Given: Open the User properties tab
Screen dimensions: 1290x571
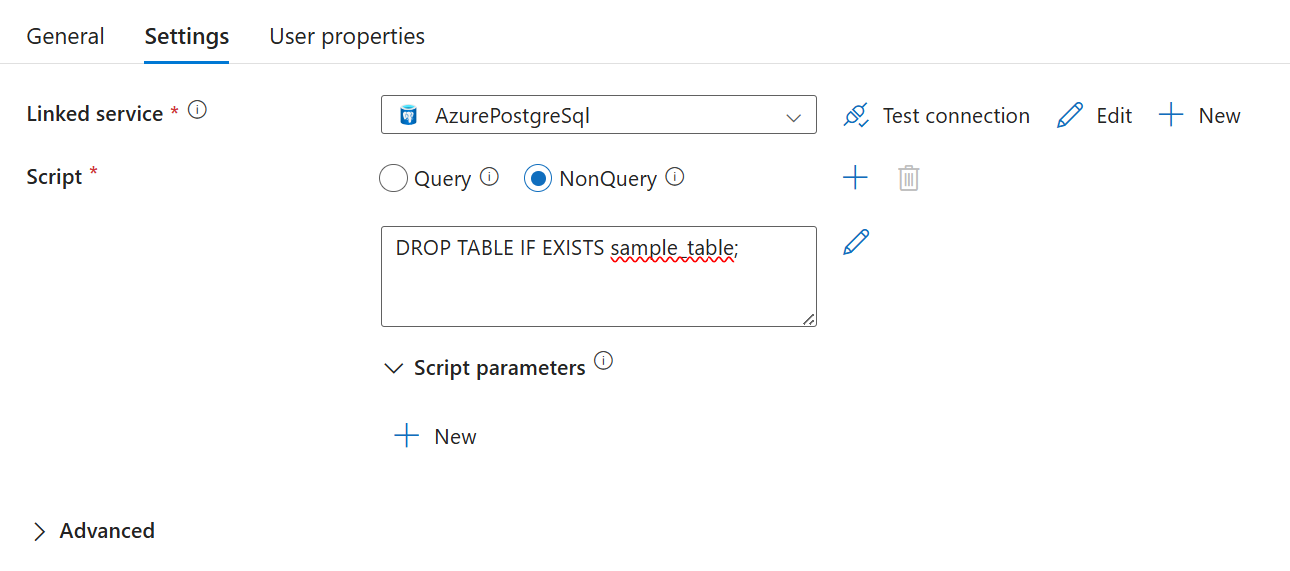Looking at the screenshot, I should pos(346,37).
